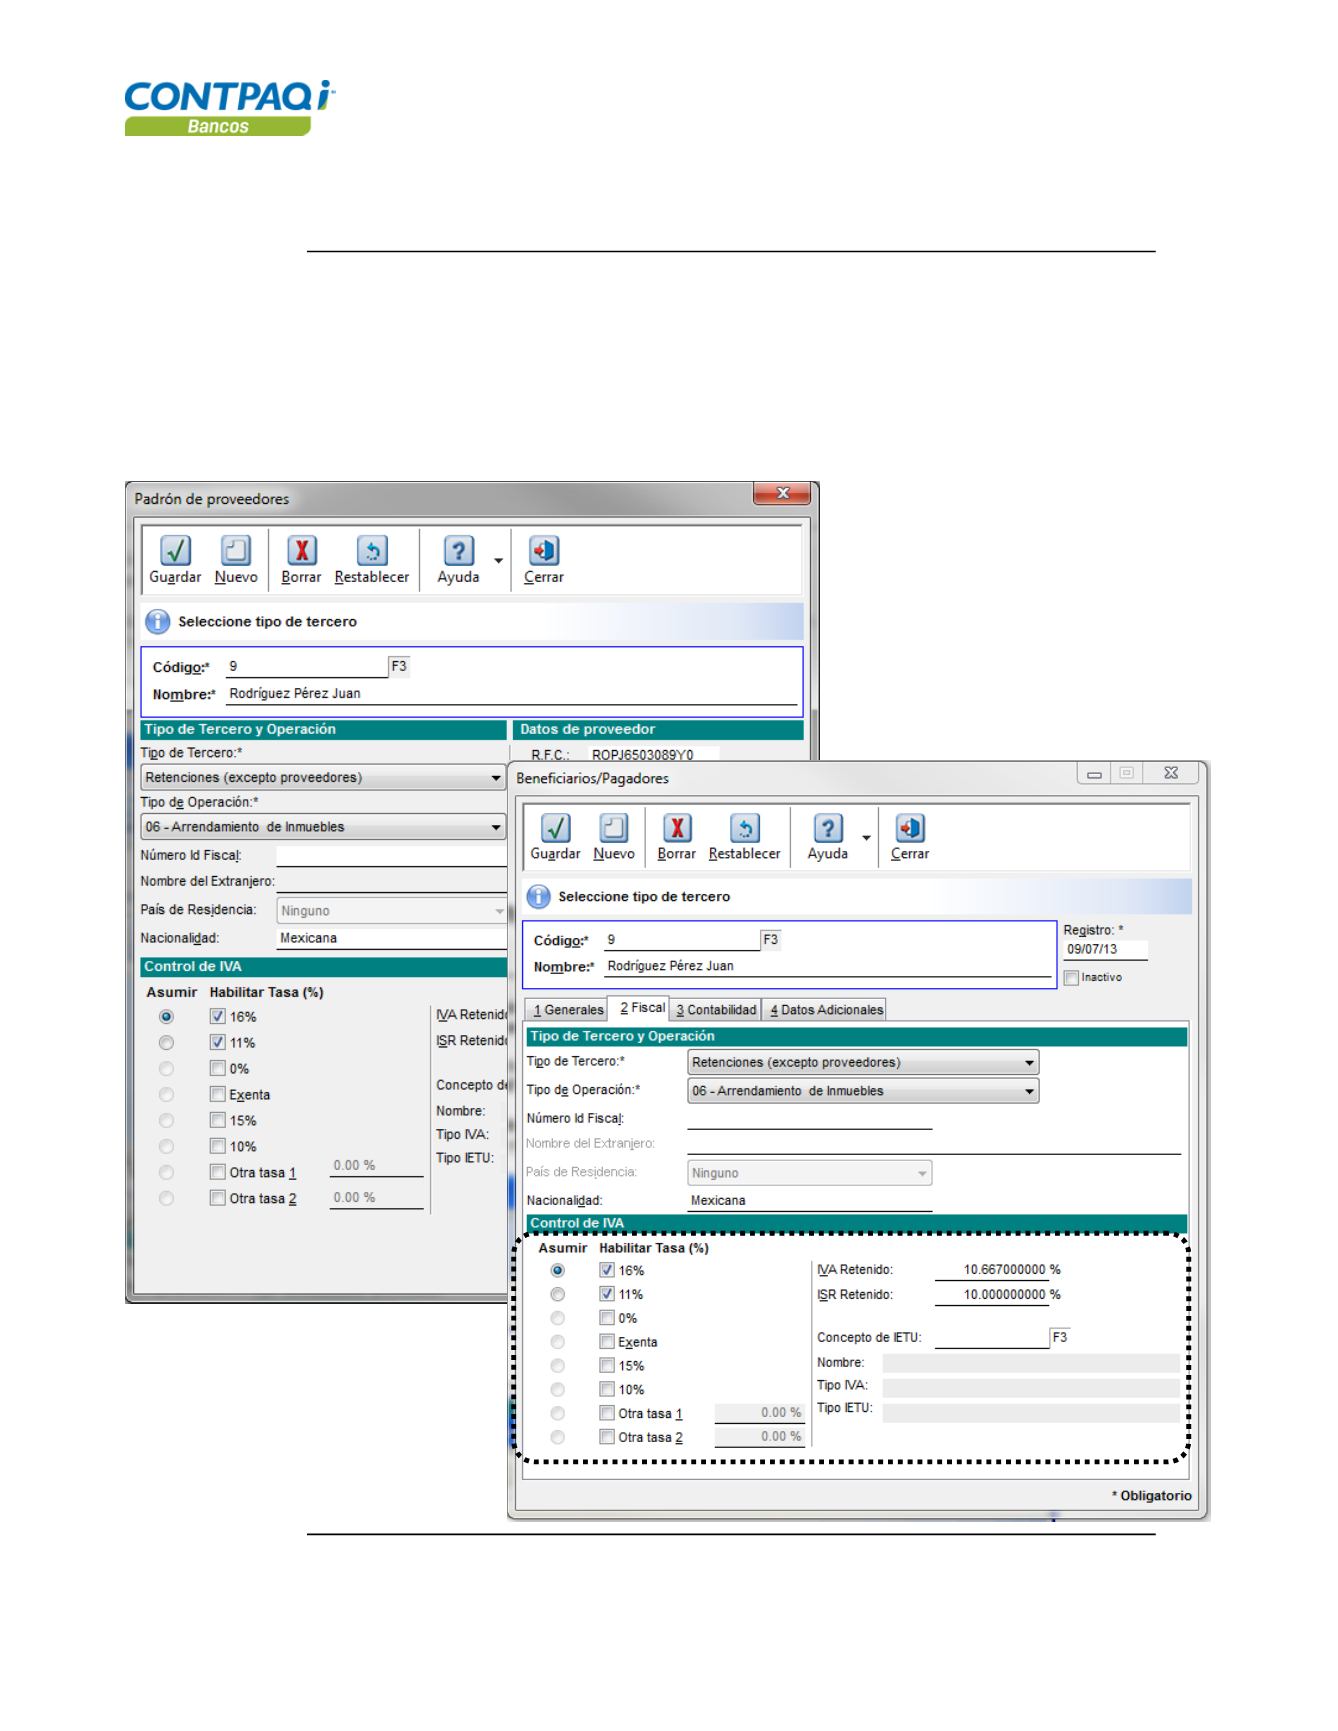This screenshot has width=1338, height=1731.
Task: Click Restablecer icon in Beneficiarios/Pagadores toolbar
Action: [744, 829]
